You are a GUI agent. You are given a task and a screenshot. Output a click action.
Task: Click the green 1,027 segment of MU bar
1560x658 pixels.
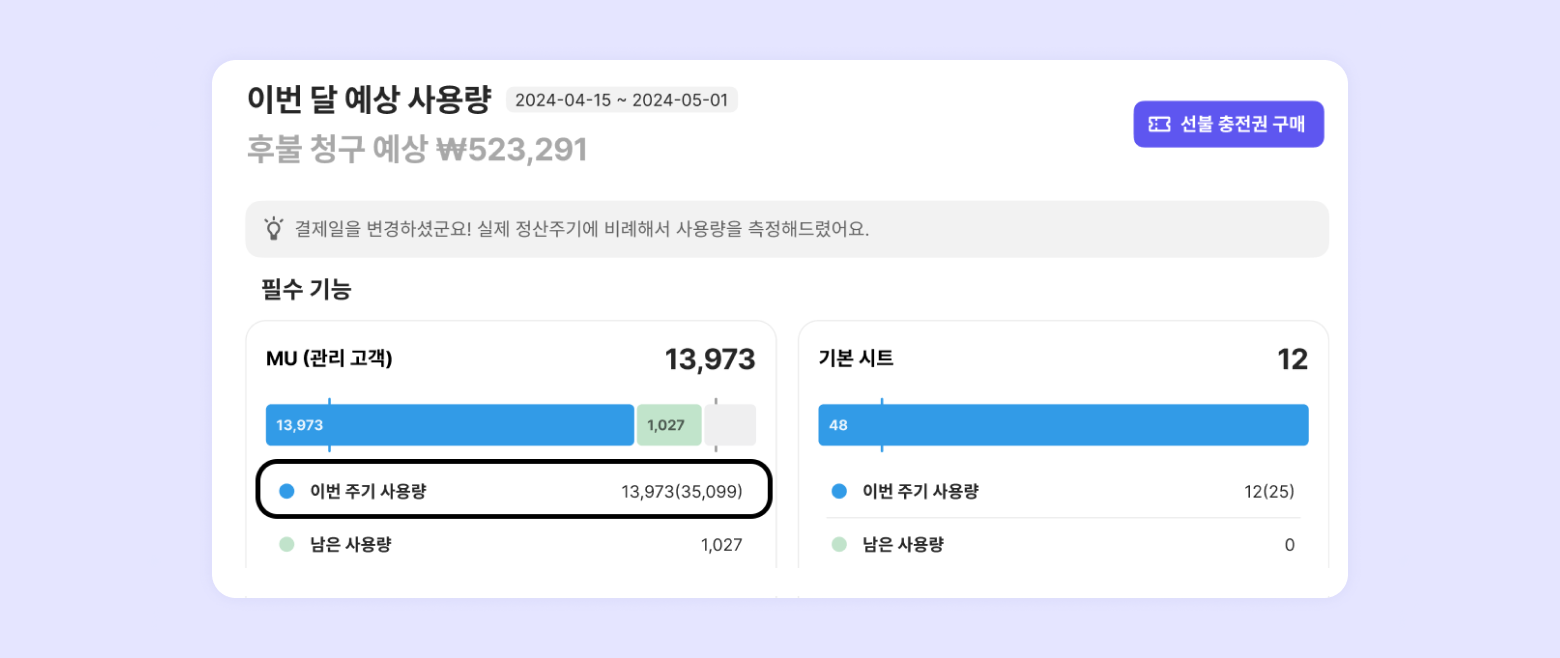tap(670, 425)
